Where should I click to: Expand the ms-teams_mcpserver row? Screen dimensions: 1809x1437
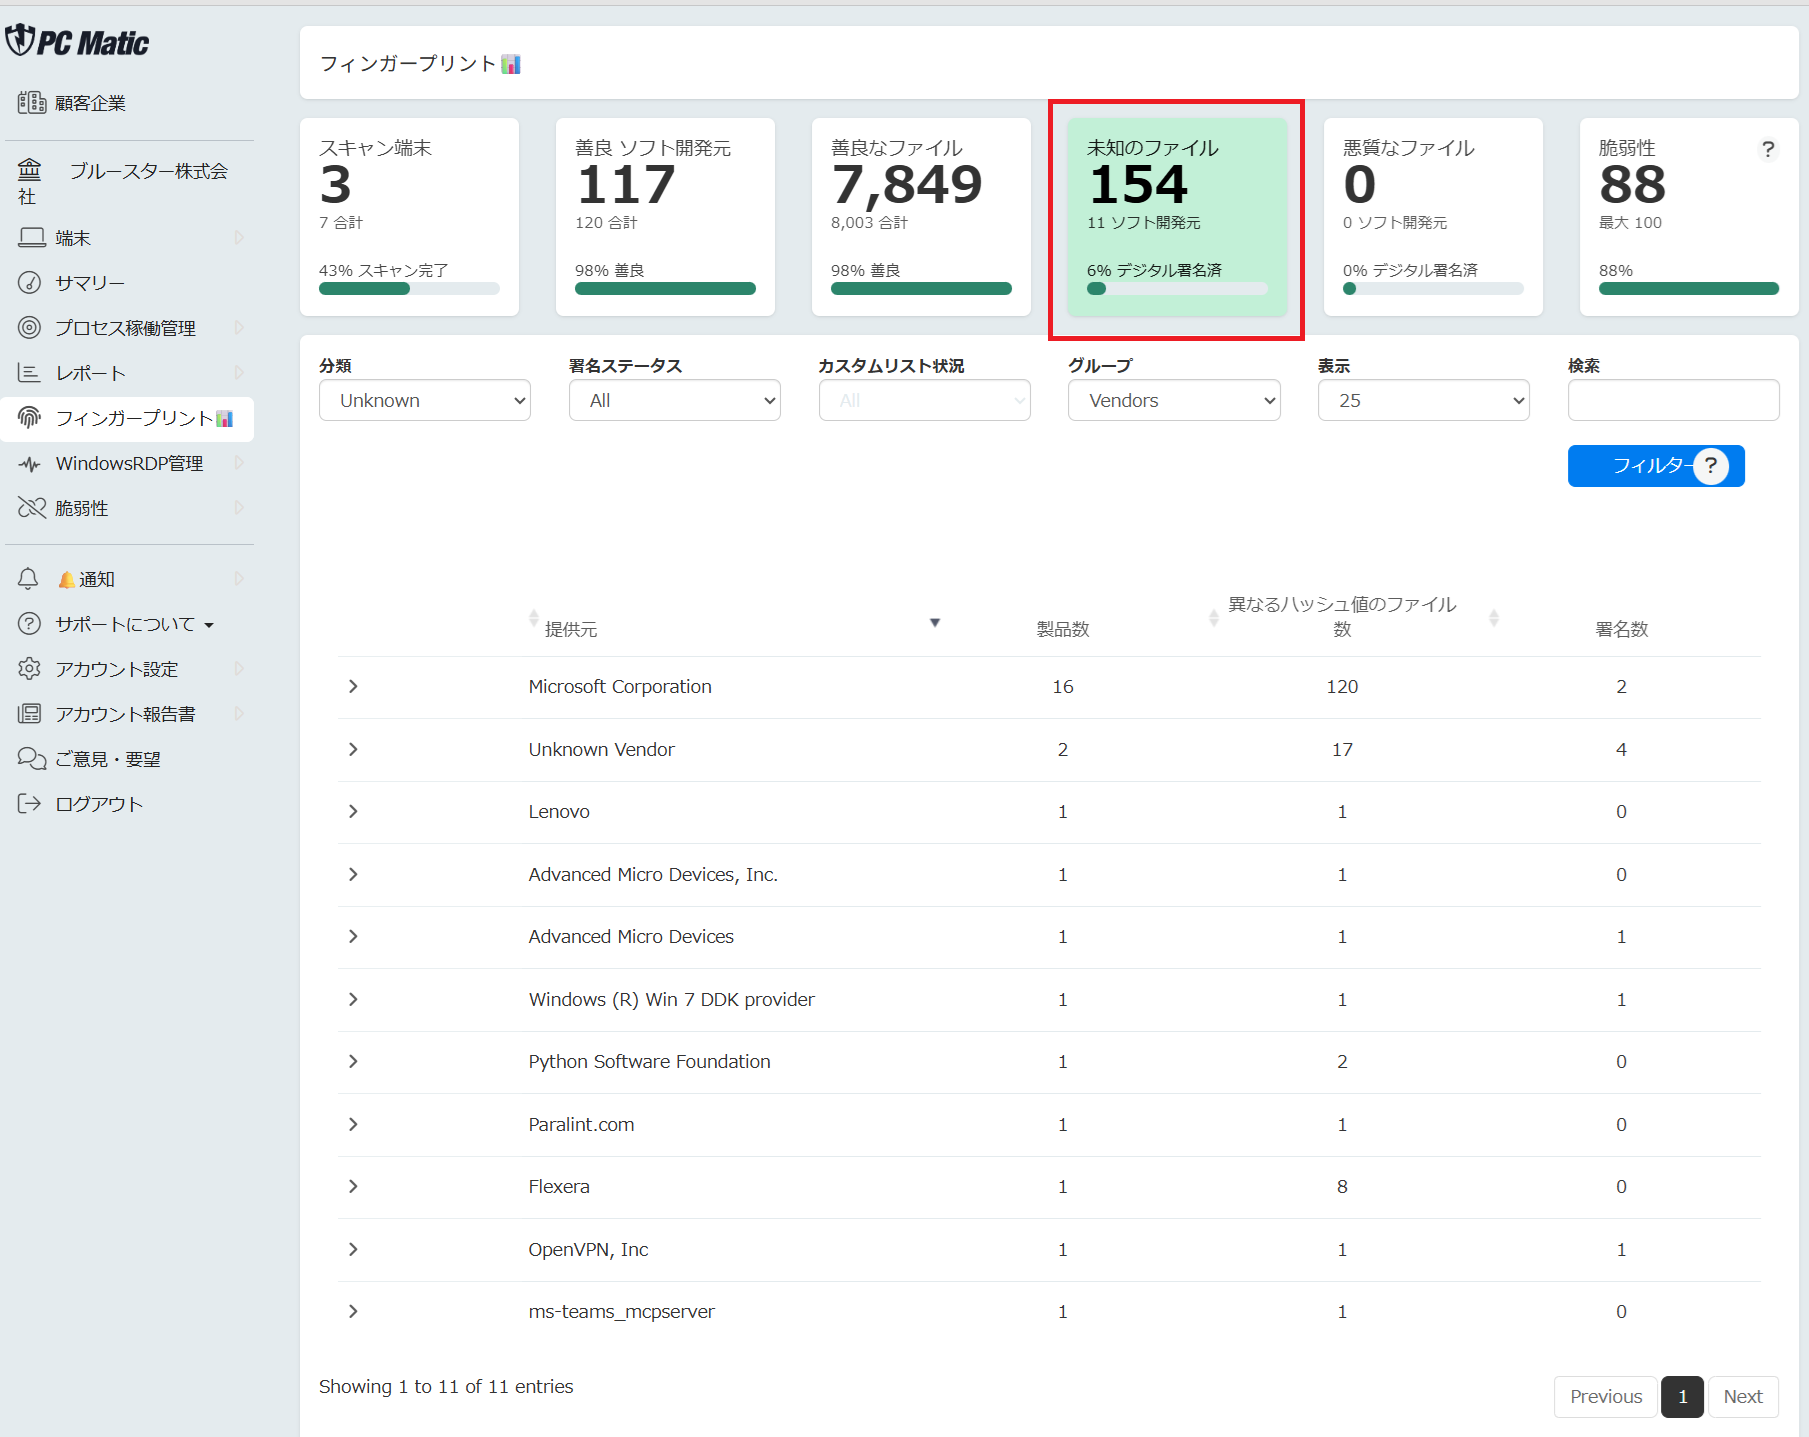click(x=353, y=1311)
